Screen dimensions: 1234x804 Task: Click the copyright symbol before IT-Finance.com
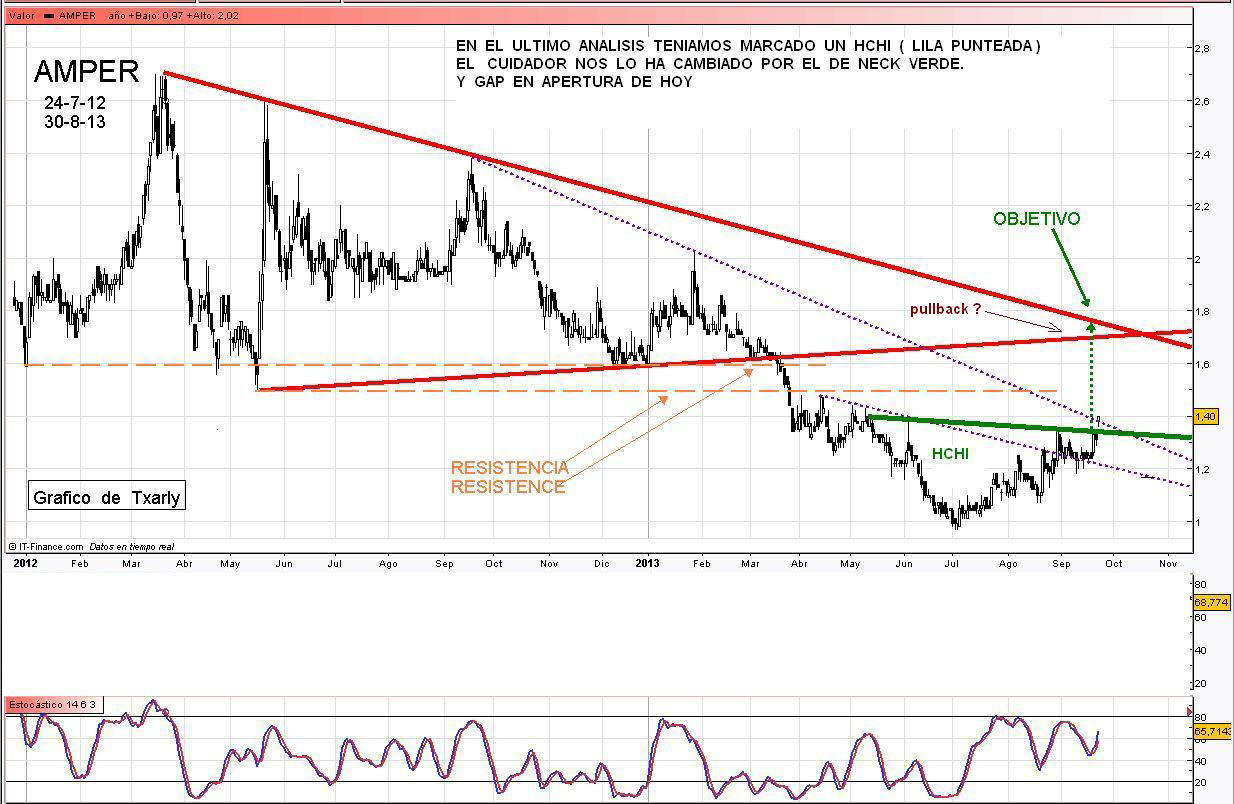point(12,547)
